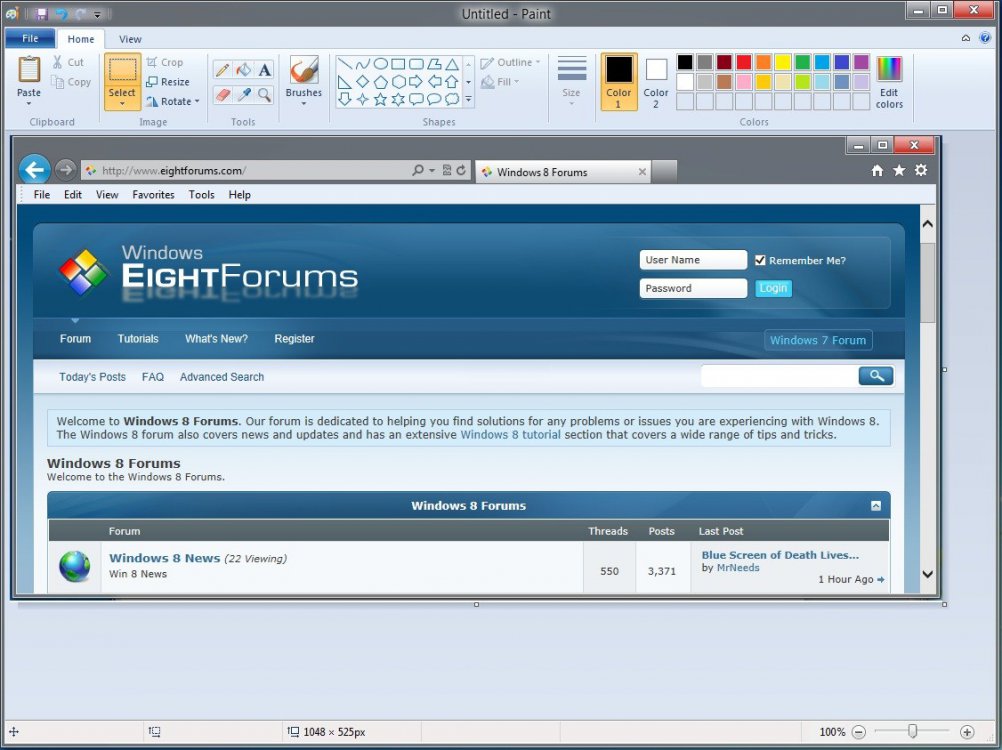Click the Paste button
This screenshot has width=1002, height=750.
[29, 81]
